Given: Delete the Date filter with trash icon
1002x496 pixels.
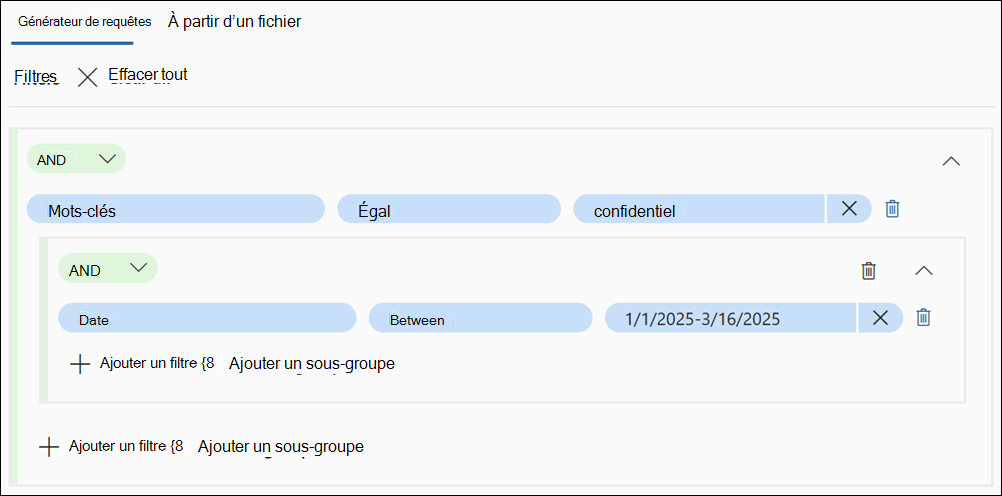Looking at the screenshot, I should [x=924, y=317].
